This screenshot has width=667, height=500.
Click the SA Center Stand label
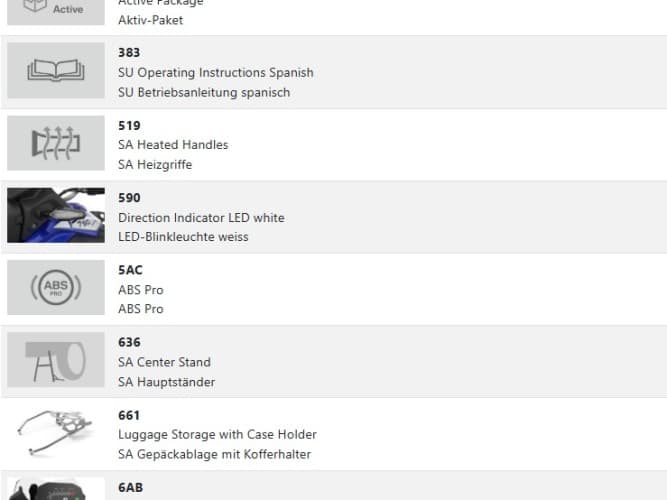[164, 362]
